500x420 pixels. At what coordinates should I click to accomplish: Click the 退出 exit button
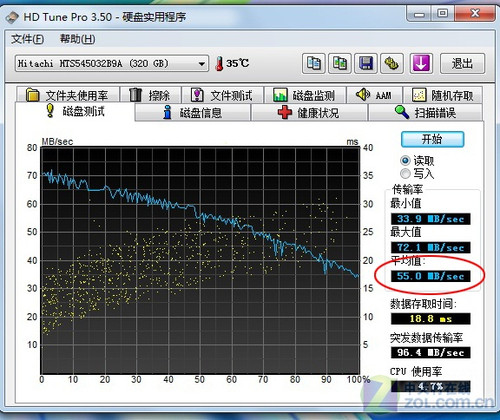462,63
